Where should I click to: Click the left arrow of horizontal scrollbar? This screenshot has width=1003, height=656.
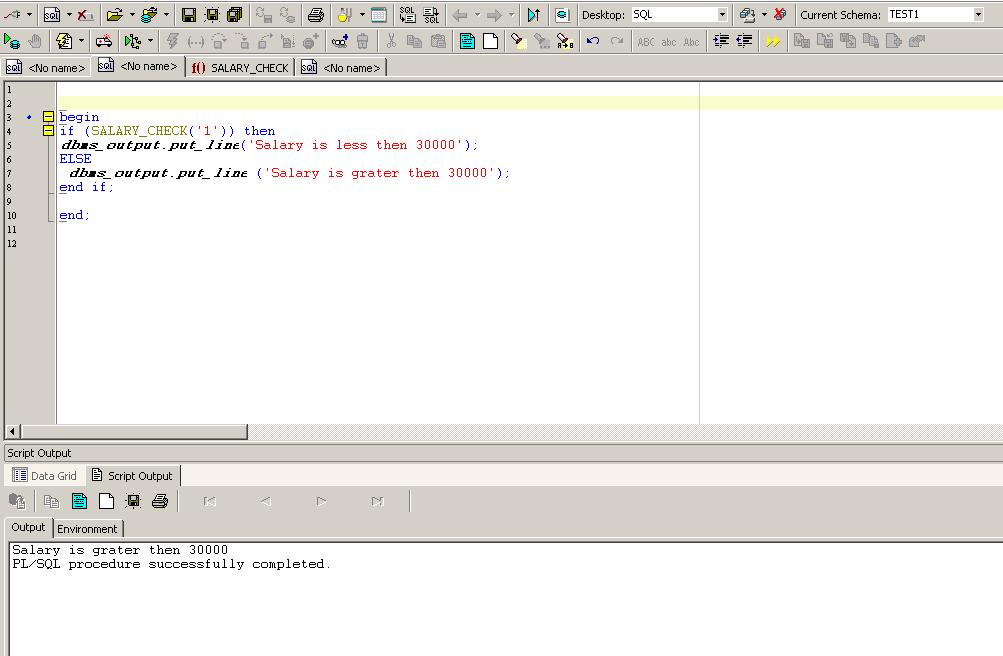(12, 431)
